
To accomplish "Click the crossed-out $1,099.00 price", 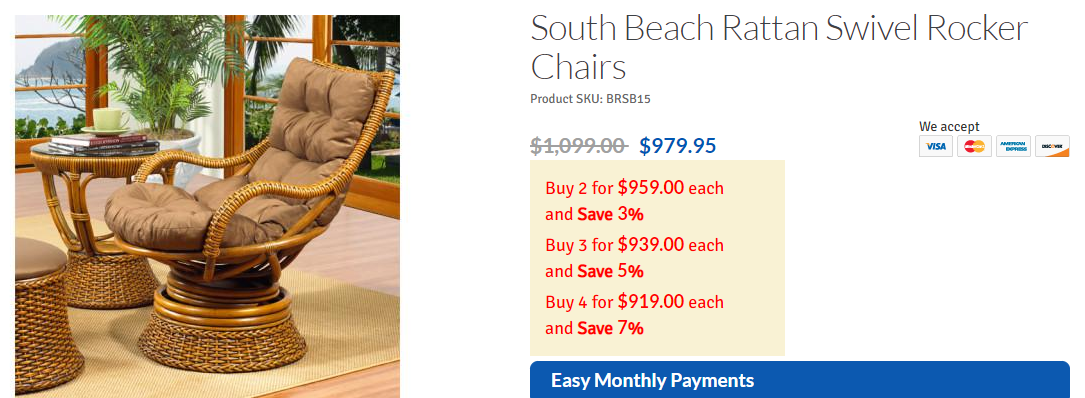I will (x=578, y=146).
